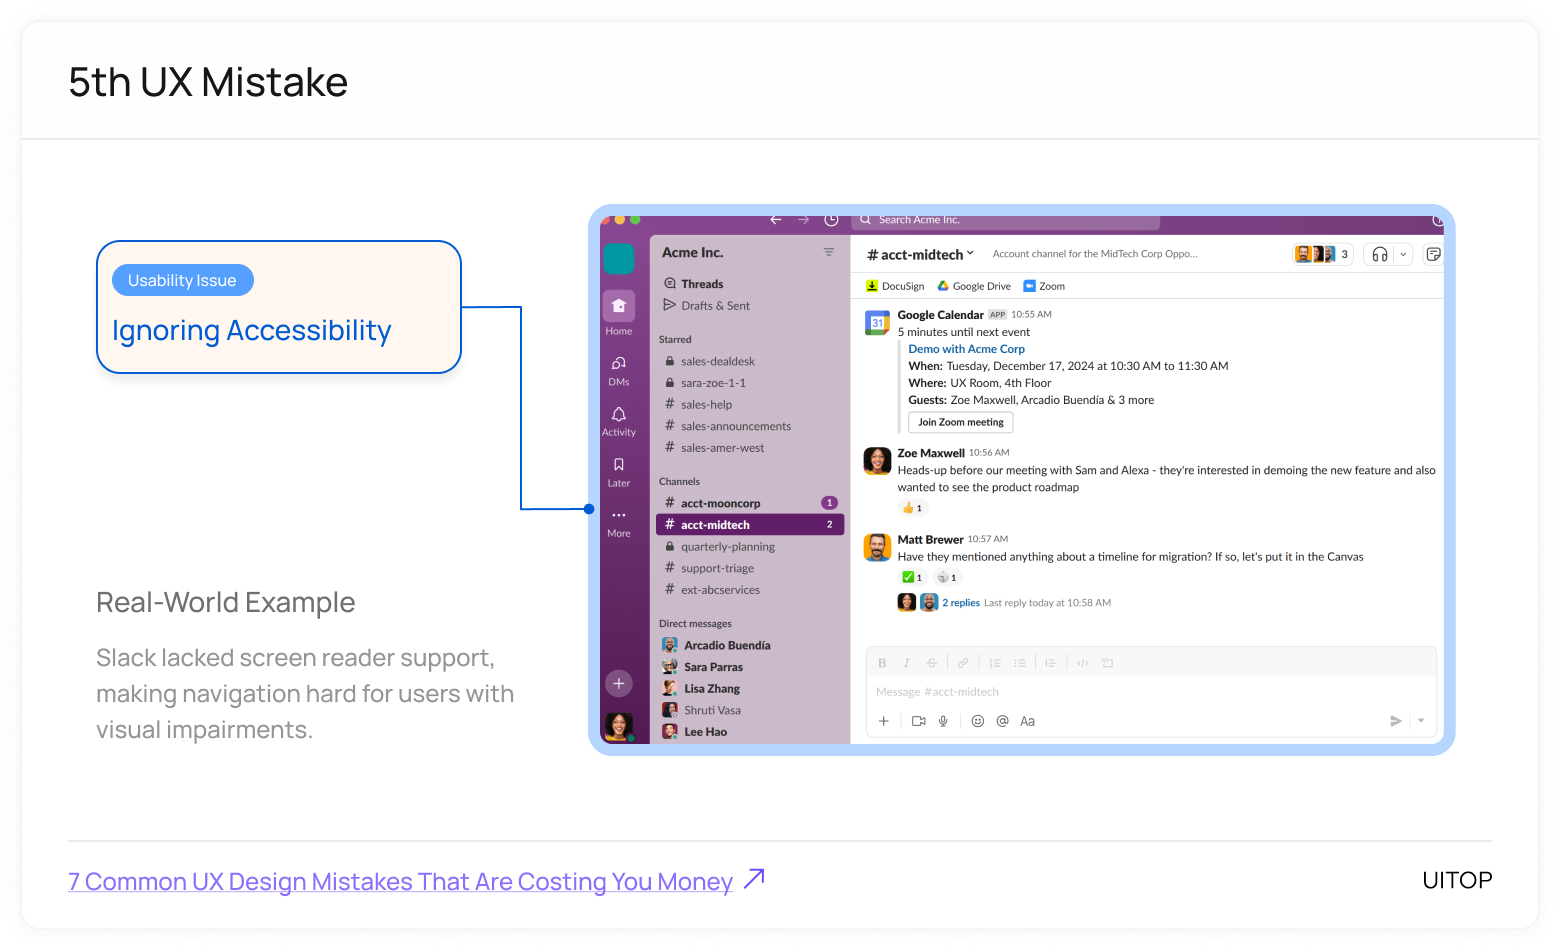Open the Zoom bookmark

[x=1044, y=286]
